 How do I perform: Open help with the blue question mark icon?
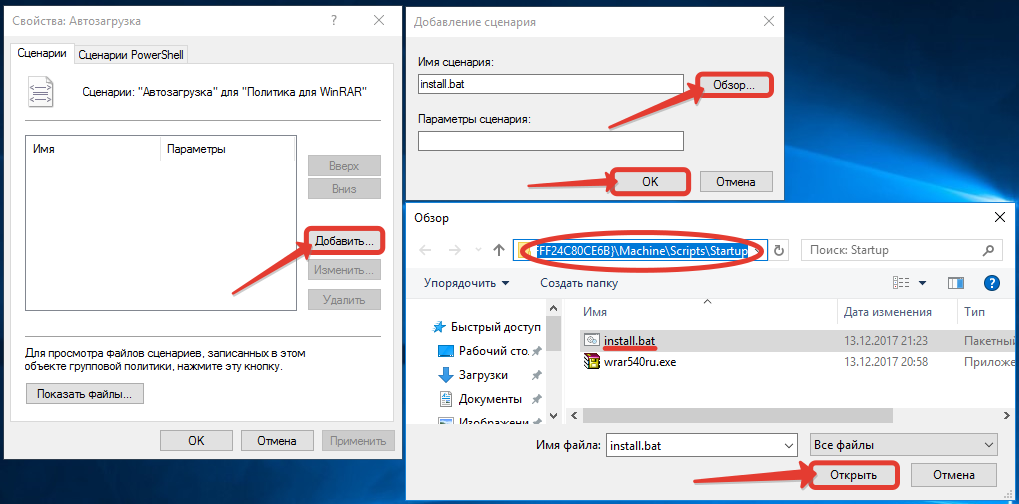(x=992, y=283)
